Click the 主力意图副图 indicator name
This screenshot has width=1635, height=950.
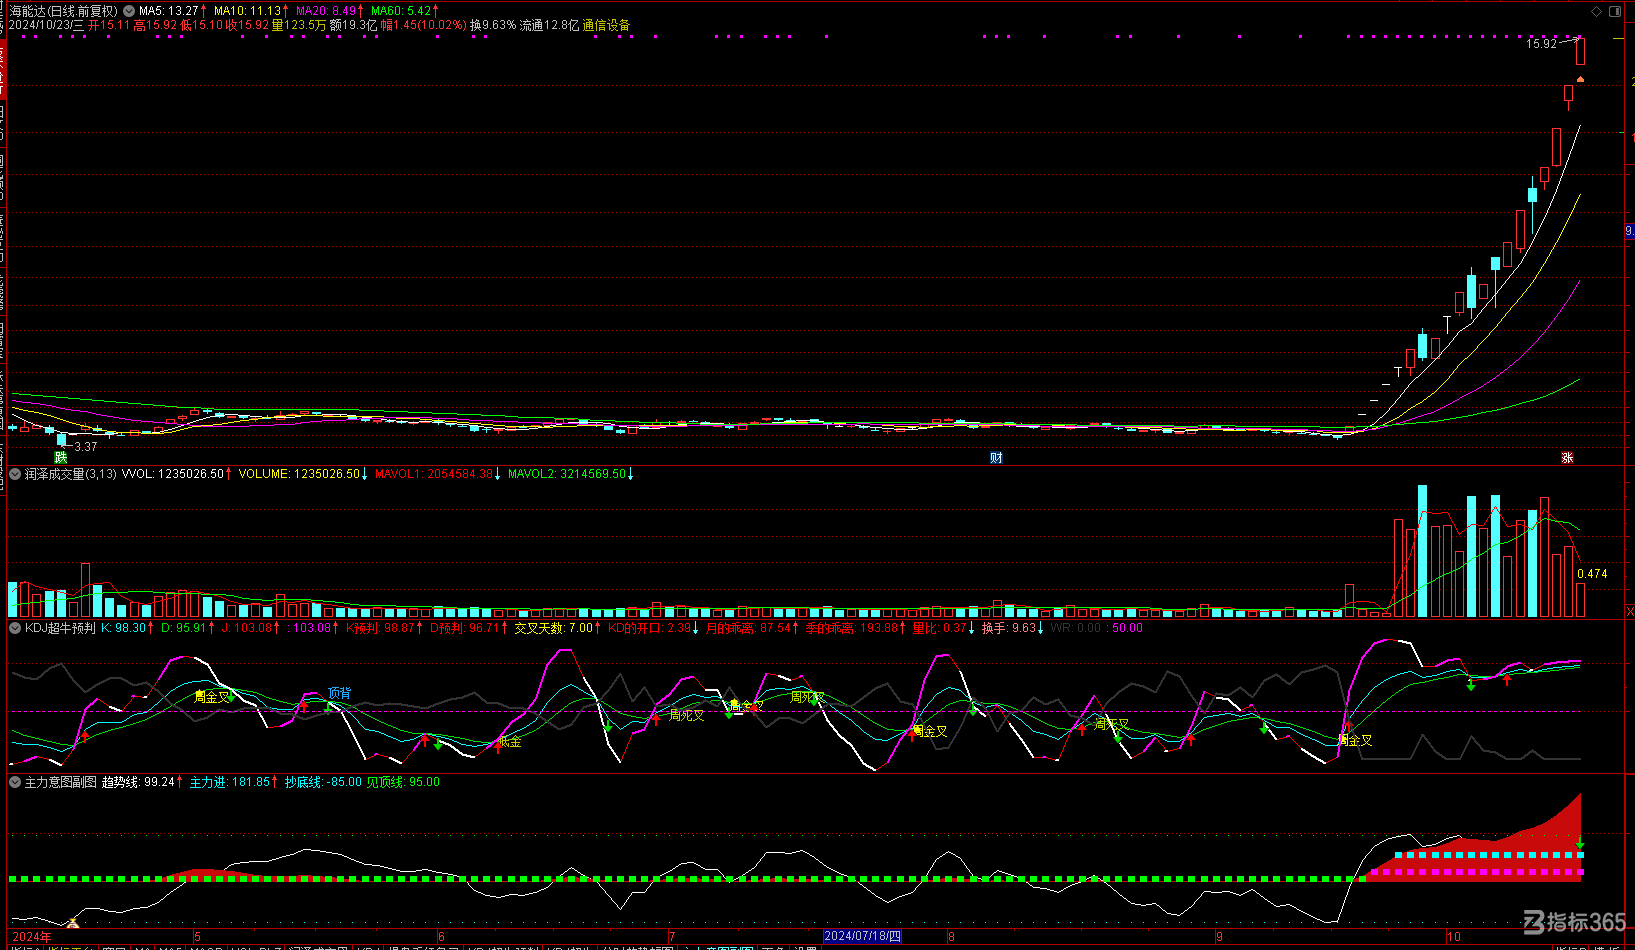pos(61,782)
